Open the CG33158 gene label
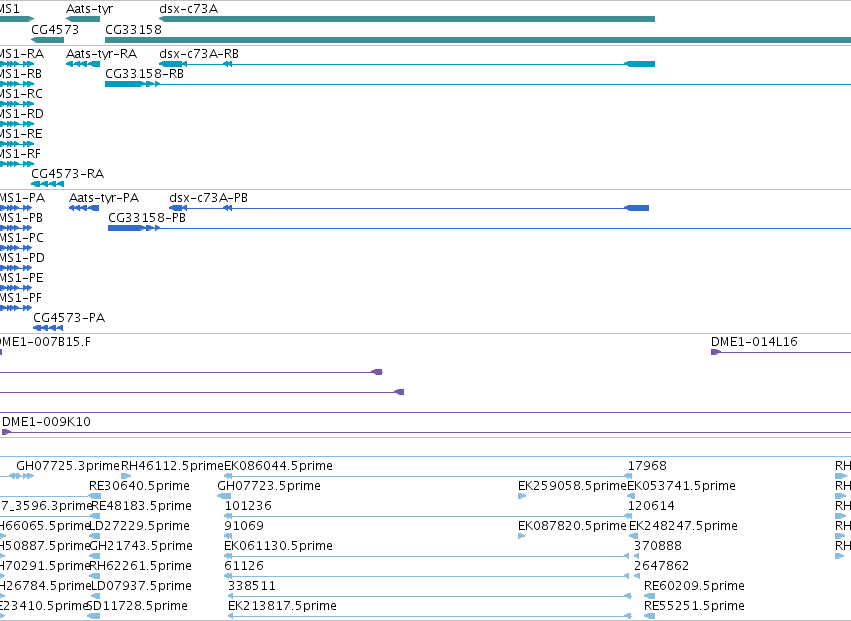The image size is (851, 621). pos(133,29)
